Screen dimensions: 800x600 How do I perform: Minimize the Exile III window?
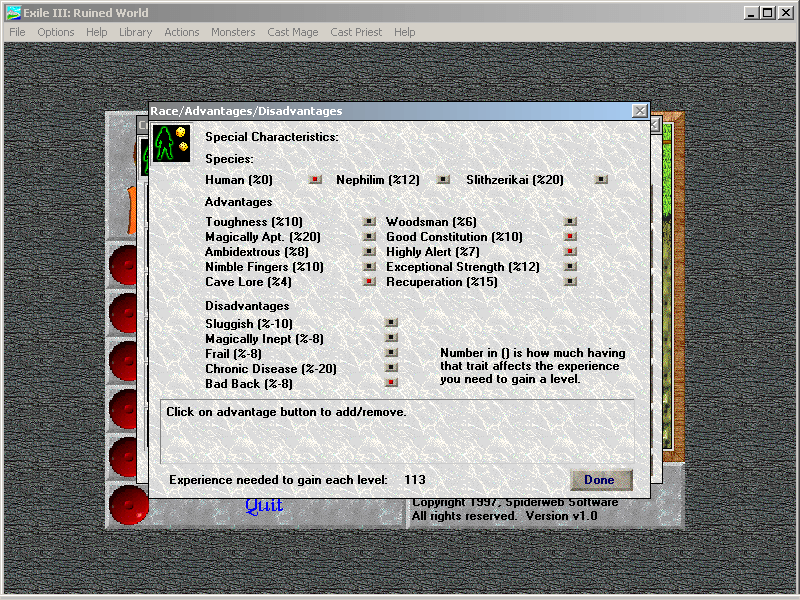click(751, 13)
